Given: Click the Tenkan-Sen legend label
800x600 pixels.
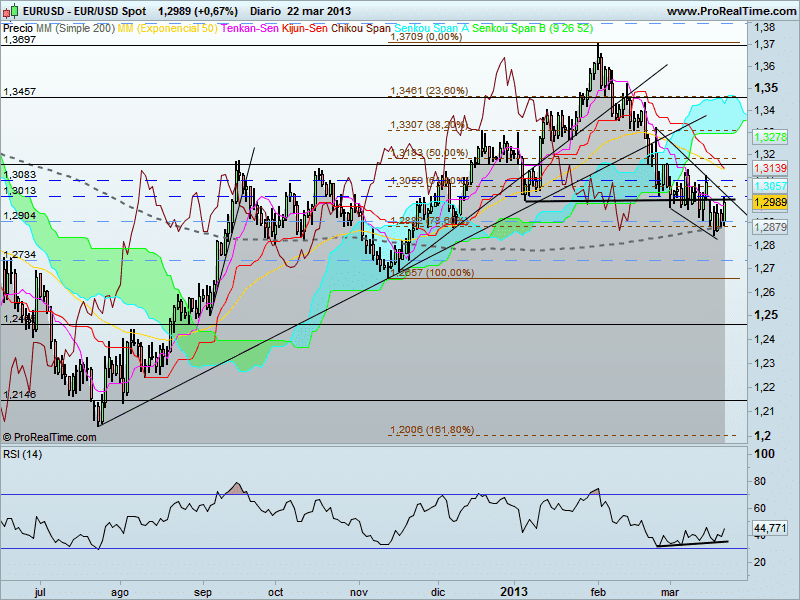Looking at the screenshot, I should [249, 29].
